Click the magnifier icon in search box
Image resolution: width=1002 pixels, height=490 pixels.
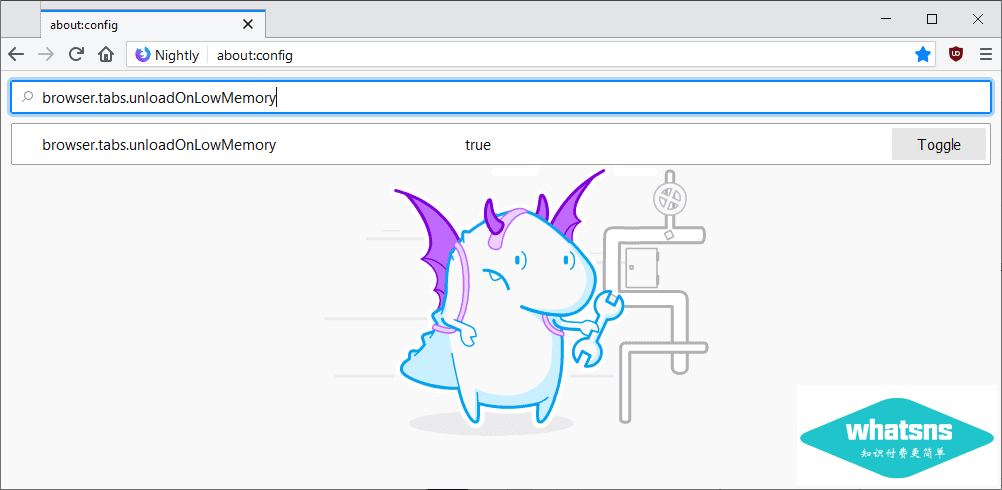pyautogui.click(x=27, y=97)
